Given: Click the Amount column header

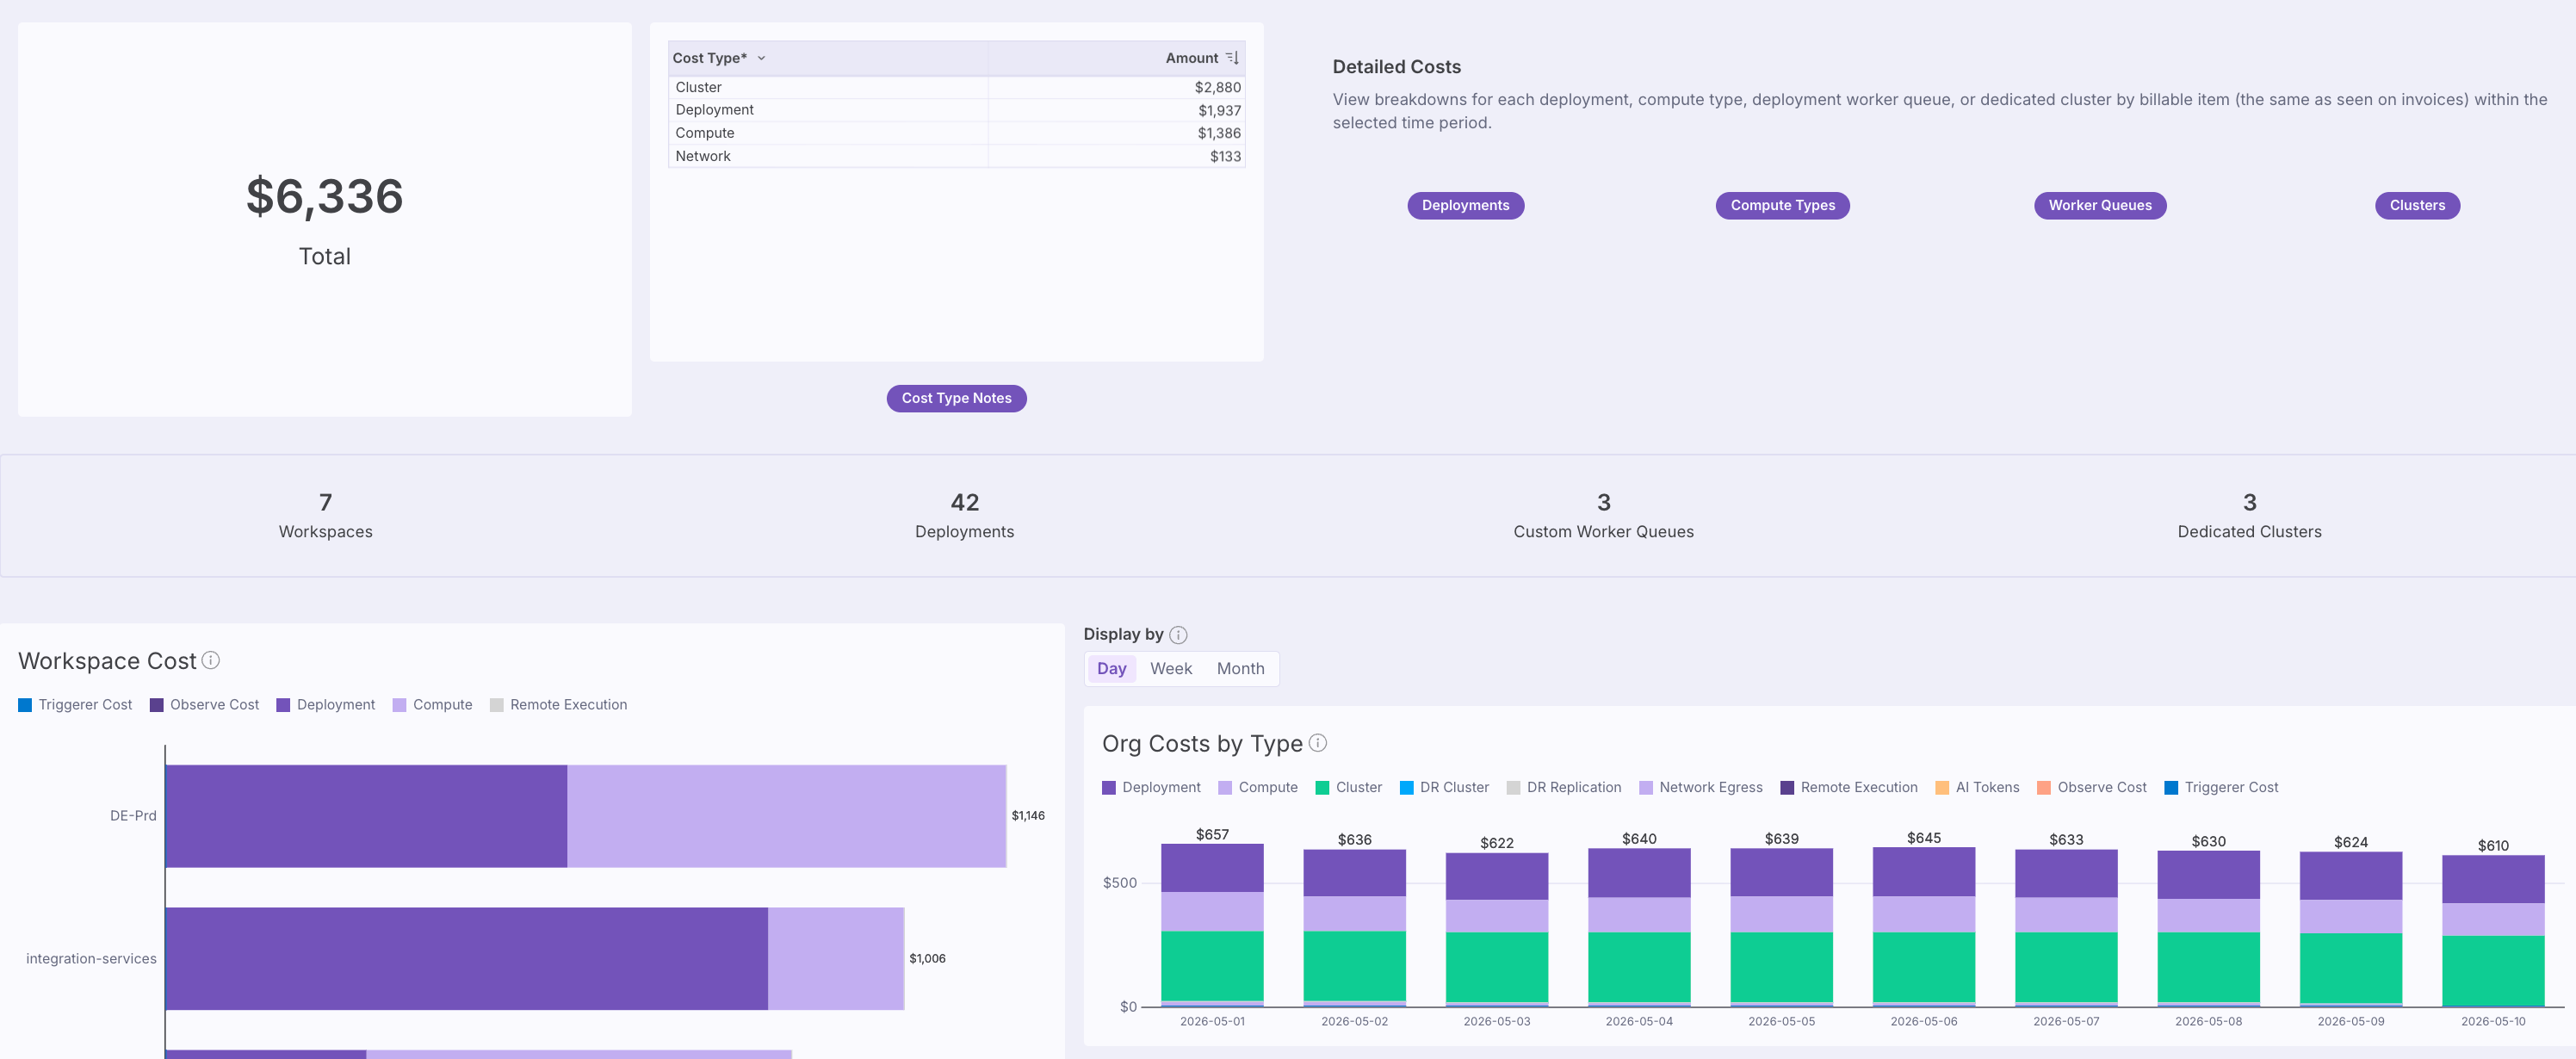Looking at the screenshot, I should [x=1116, y=58].
